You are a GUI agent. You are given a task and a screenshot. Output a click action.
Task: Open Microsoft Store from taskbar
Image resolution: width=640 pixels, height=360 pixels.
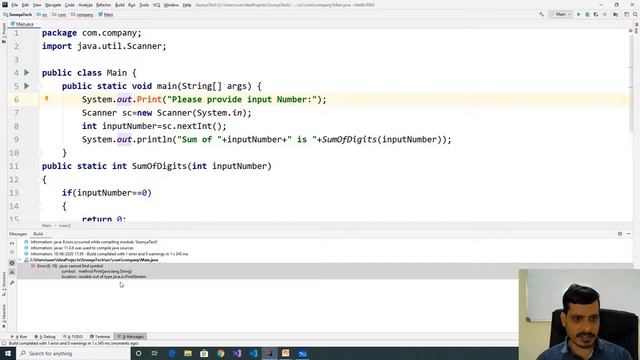click(x=204, y=353)
